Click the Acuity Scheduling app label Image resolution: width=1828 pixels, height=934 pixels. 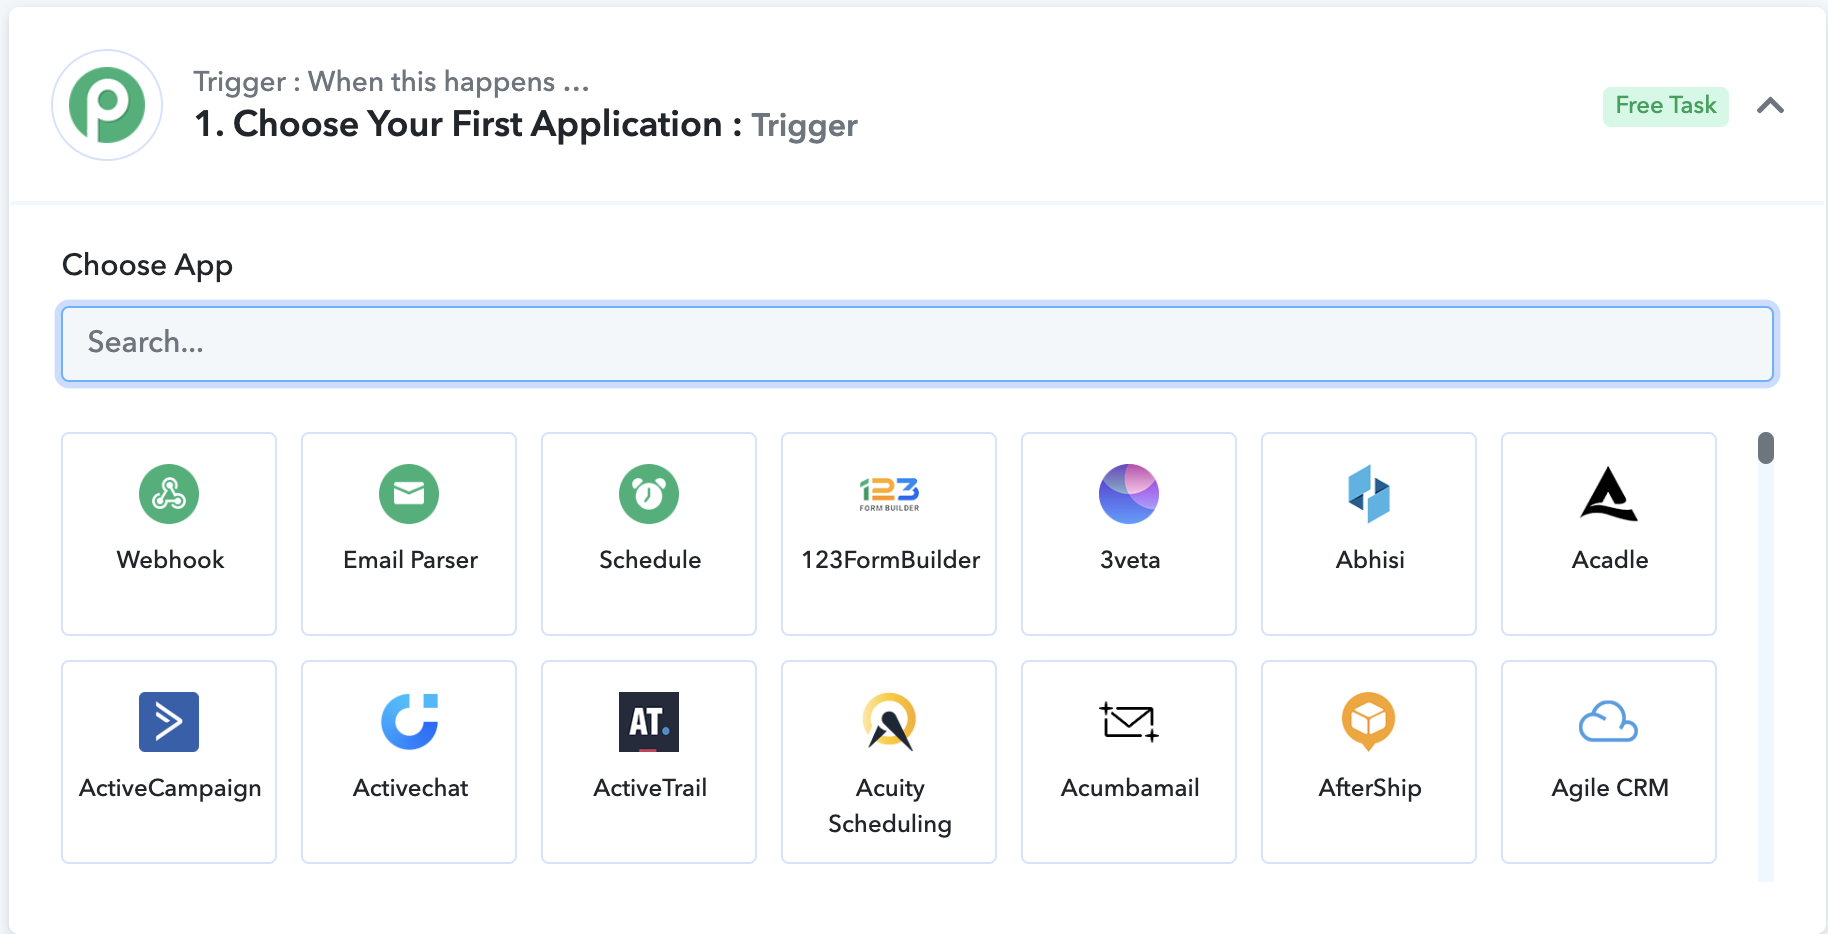[x=889, y=806]
